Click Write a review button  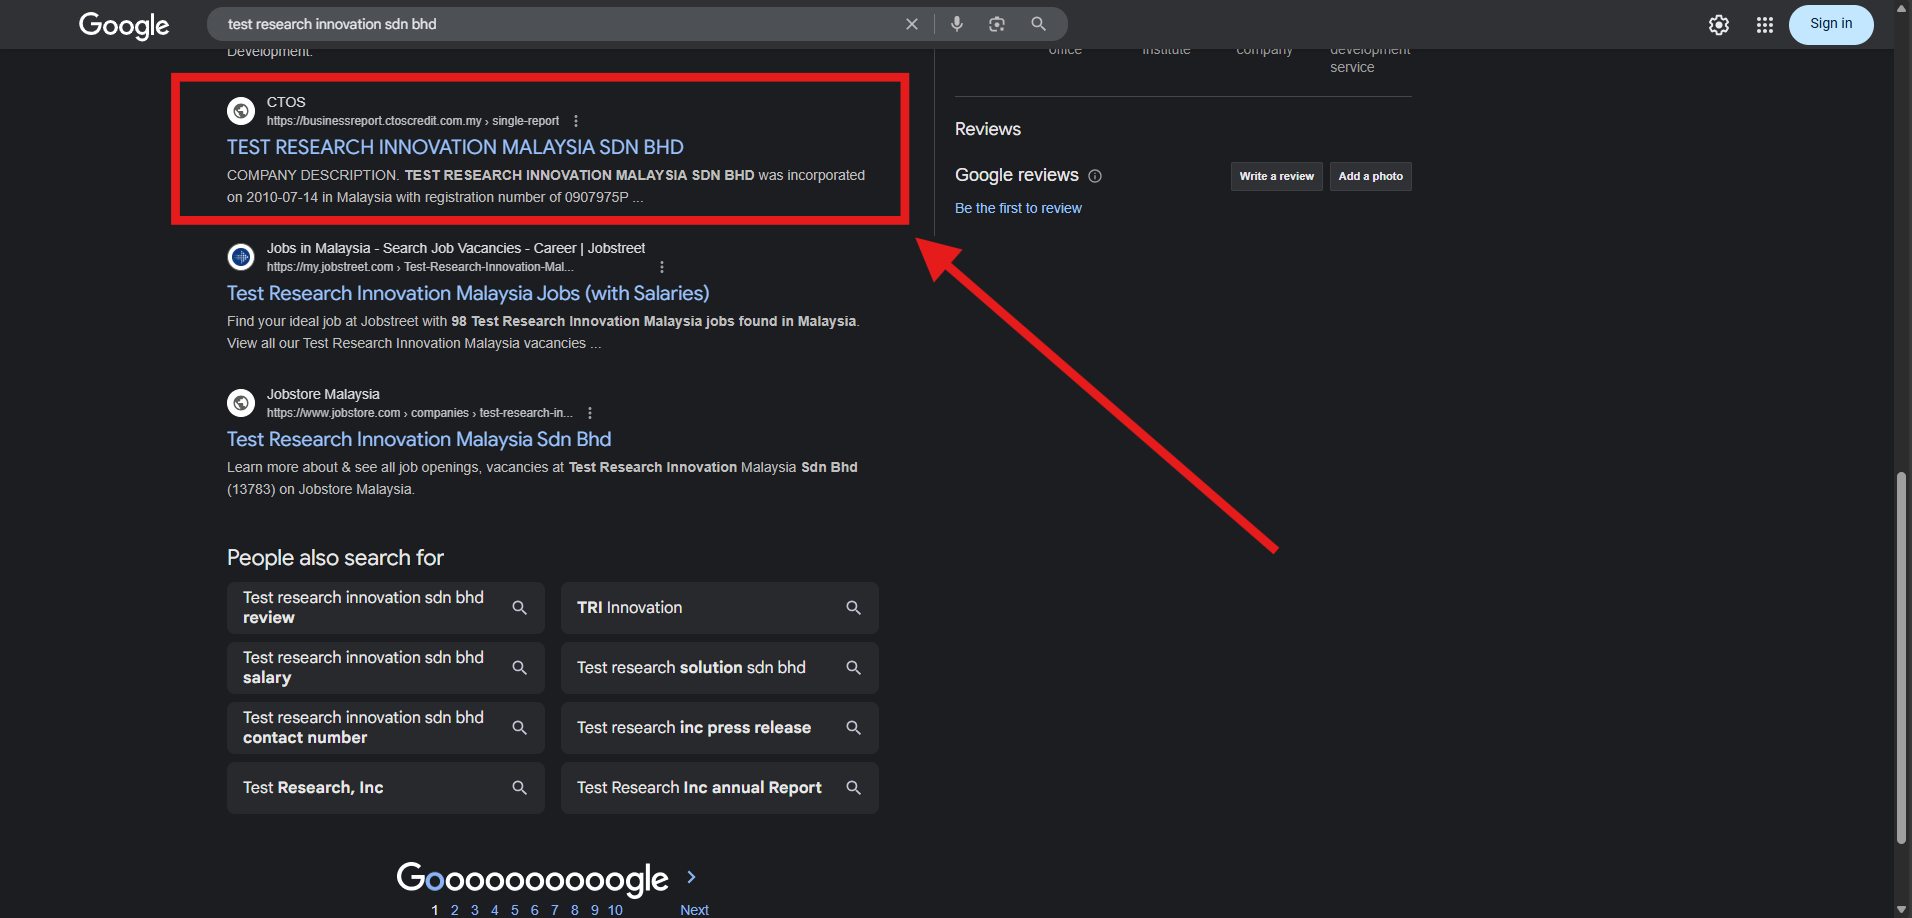1277,176
